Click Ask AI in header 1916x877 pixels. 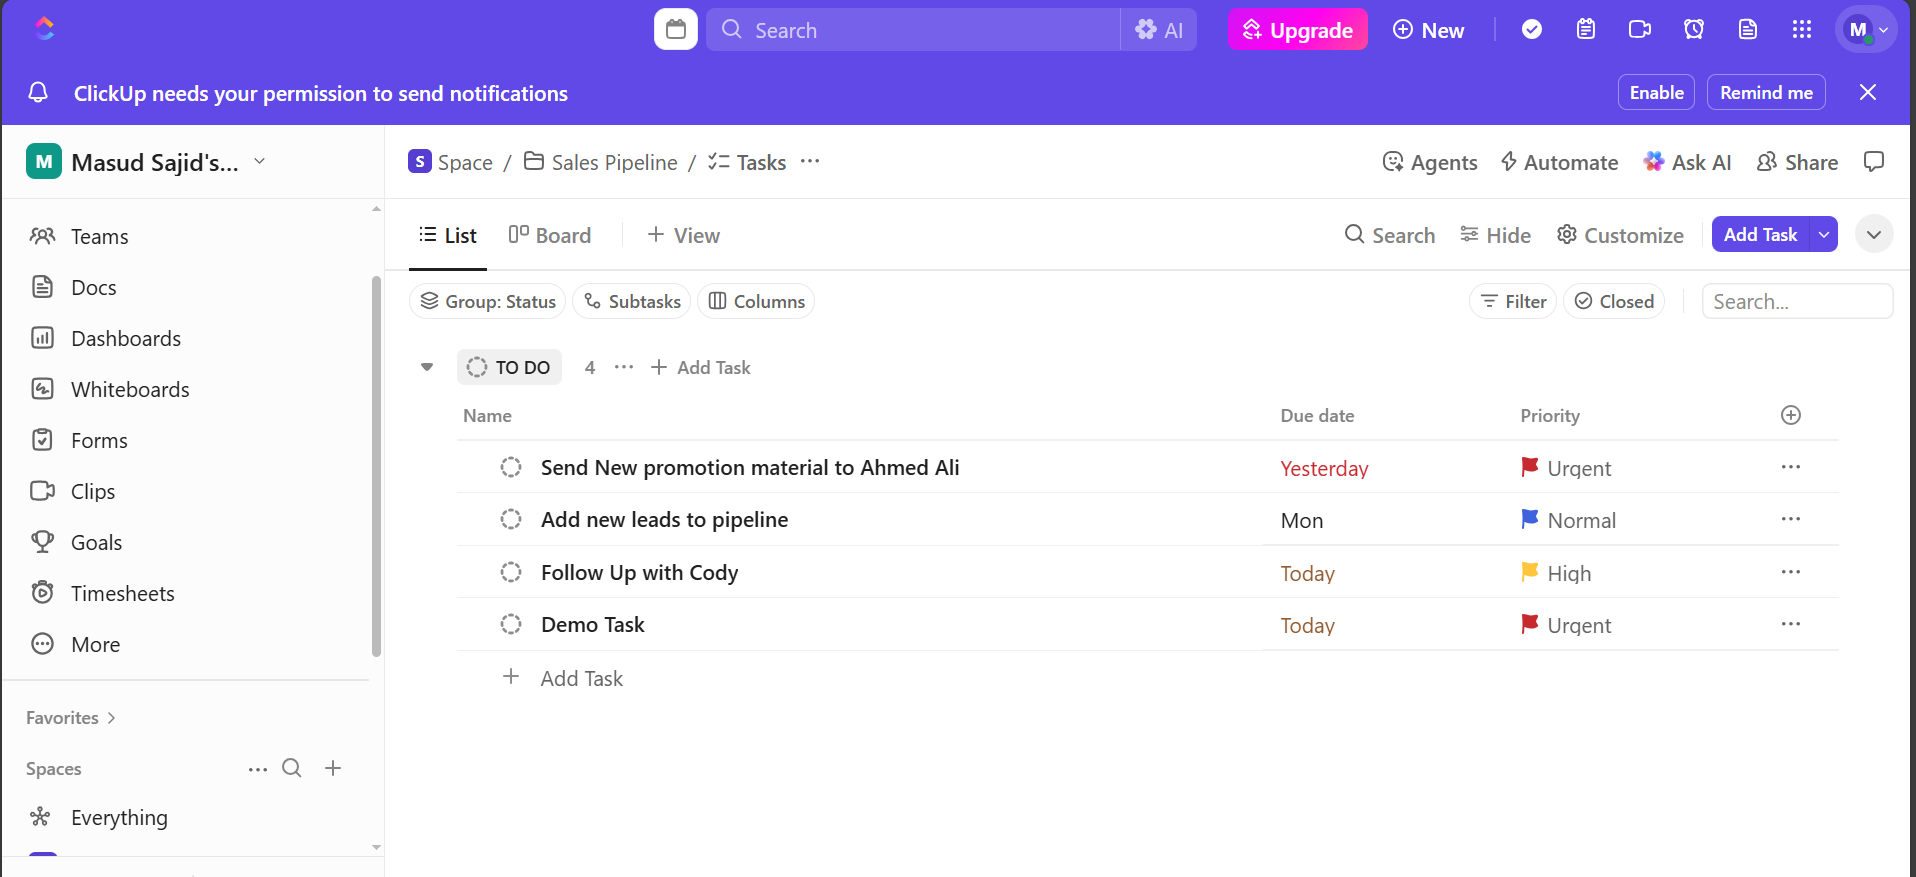(x=1687, y=162)
